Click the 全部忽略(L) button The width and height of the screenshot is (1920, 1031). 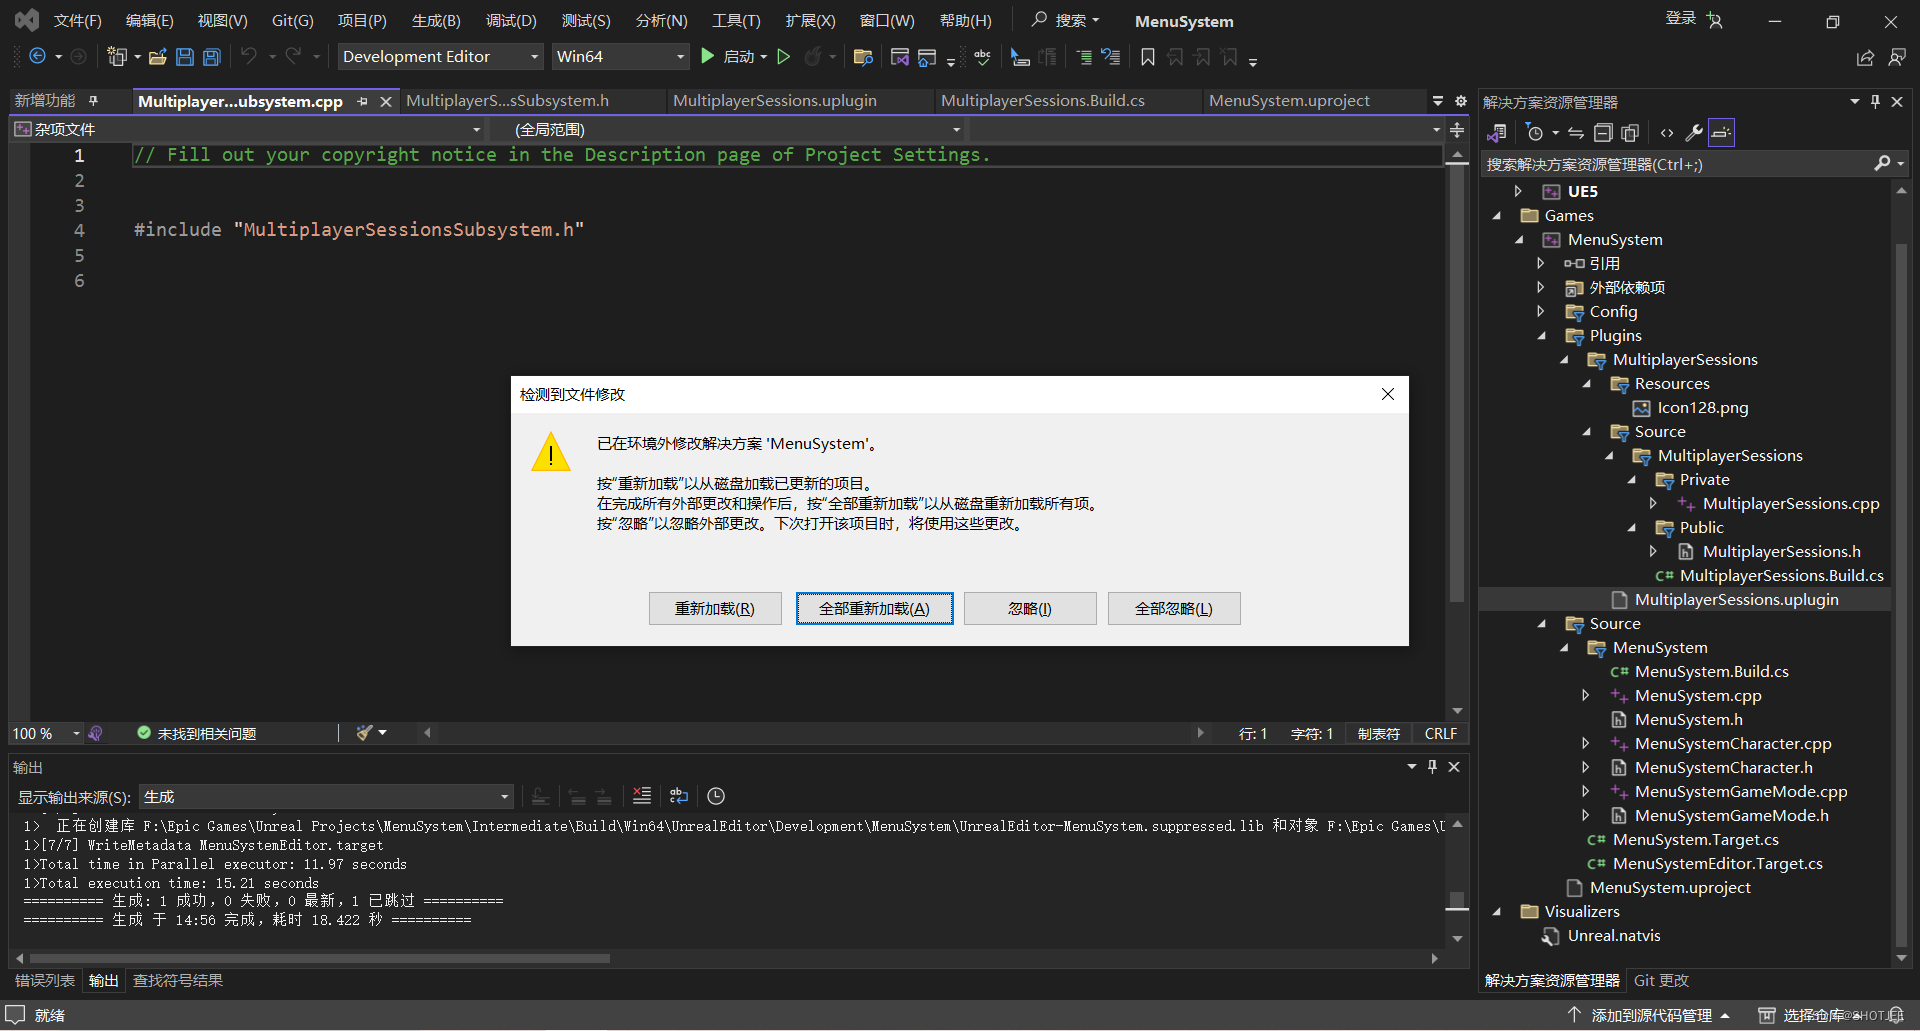tap(1174, 609)
